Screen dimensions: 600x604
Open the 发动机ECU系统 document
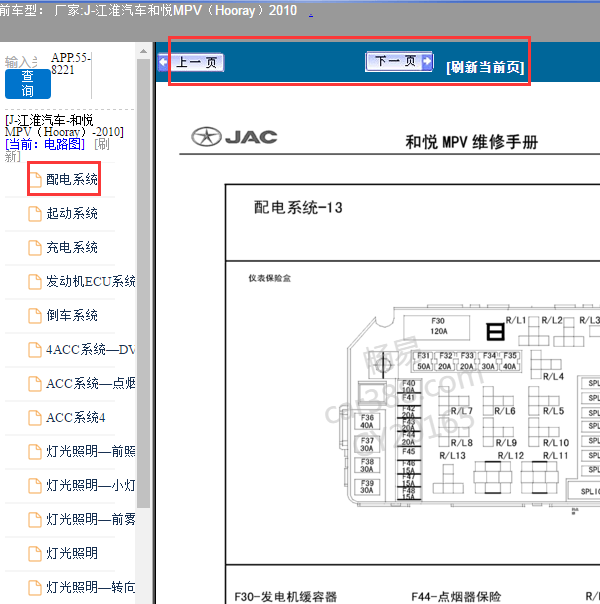[91, 281]
